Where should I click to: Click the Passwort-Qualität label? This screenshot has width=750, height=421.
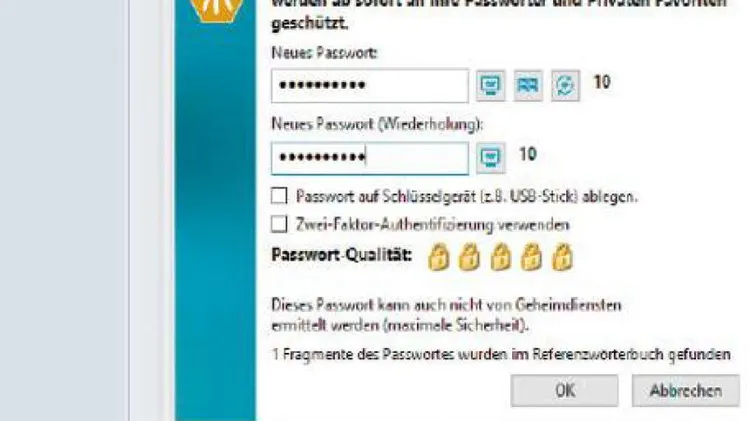pyautogui.click(x=342, y=255)
